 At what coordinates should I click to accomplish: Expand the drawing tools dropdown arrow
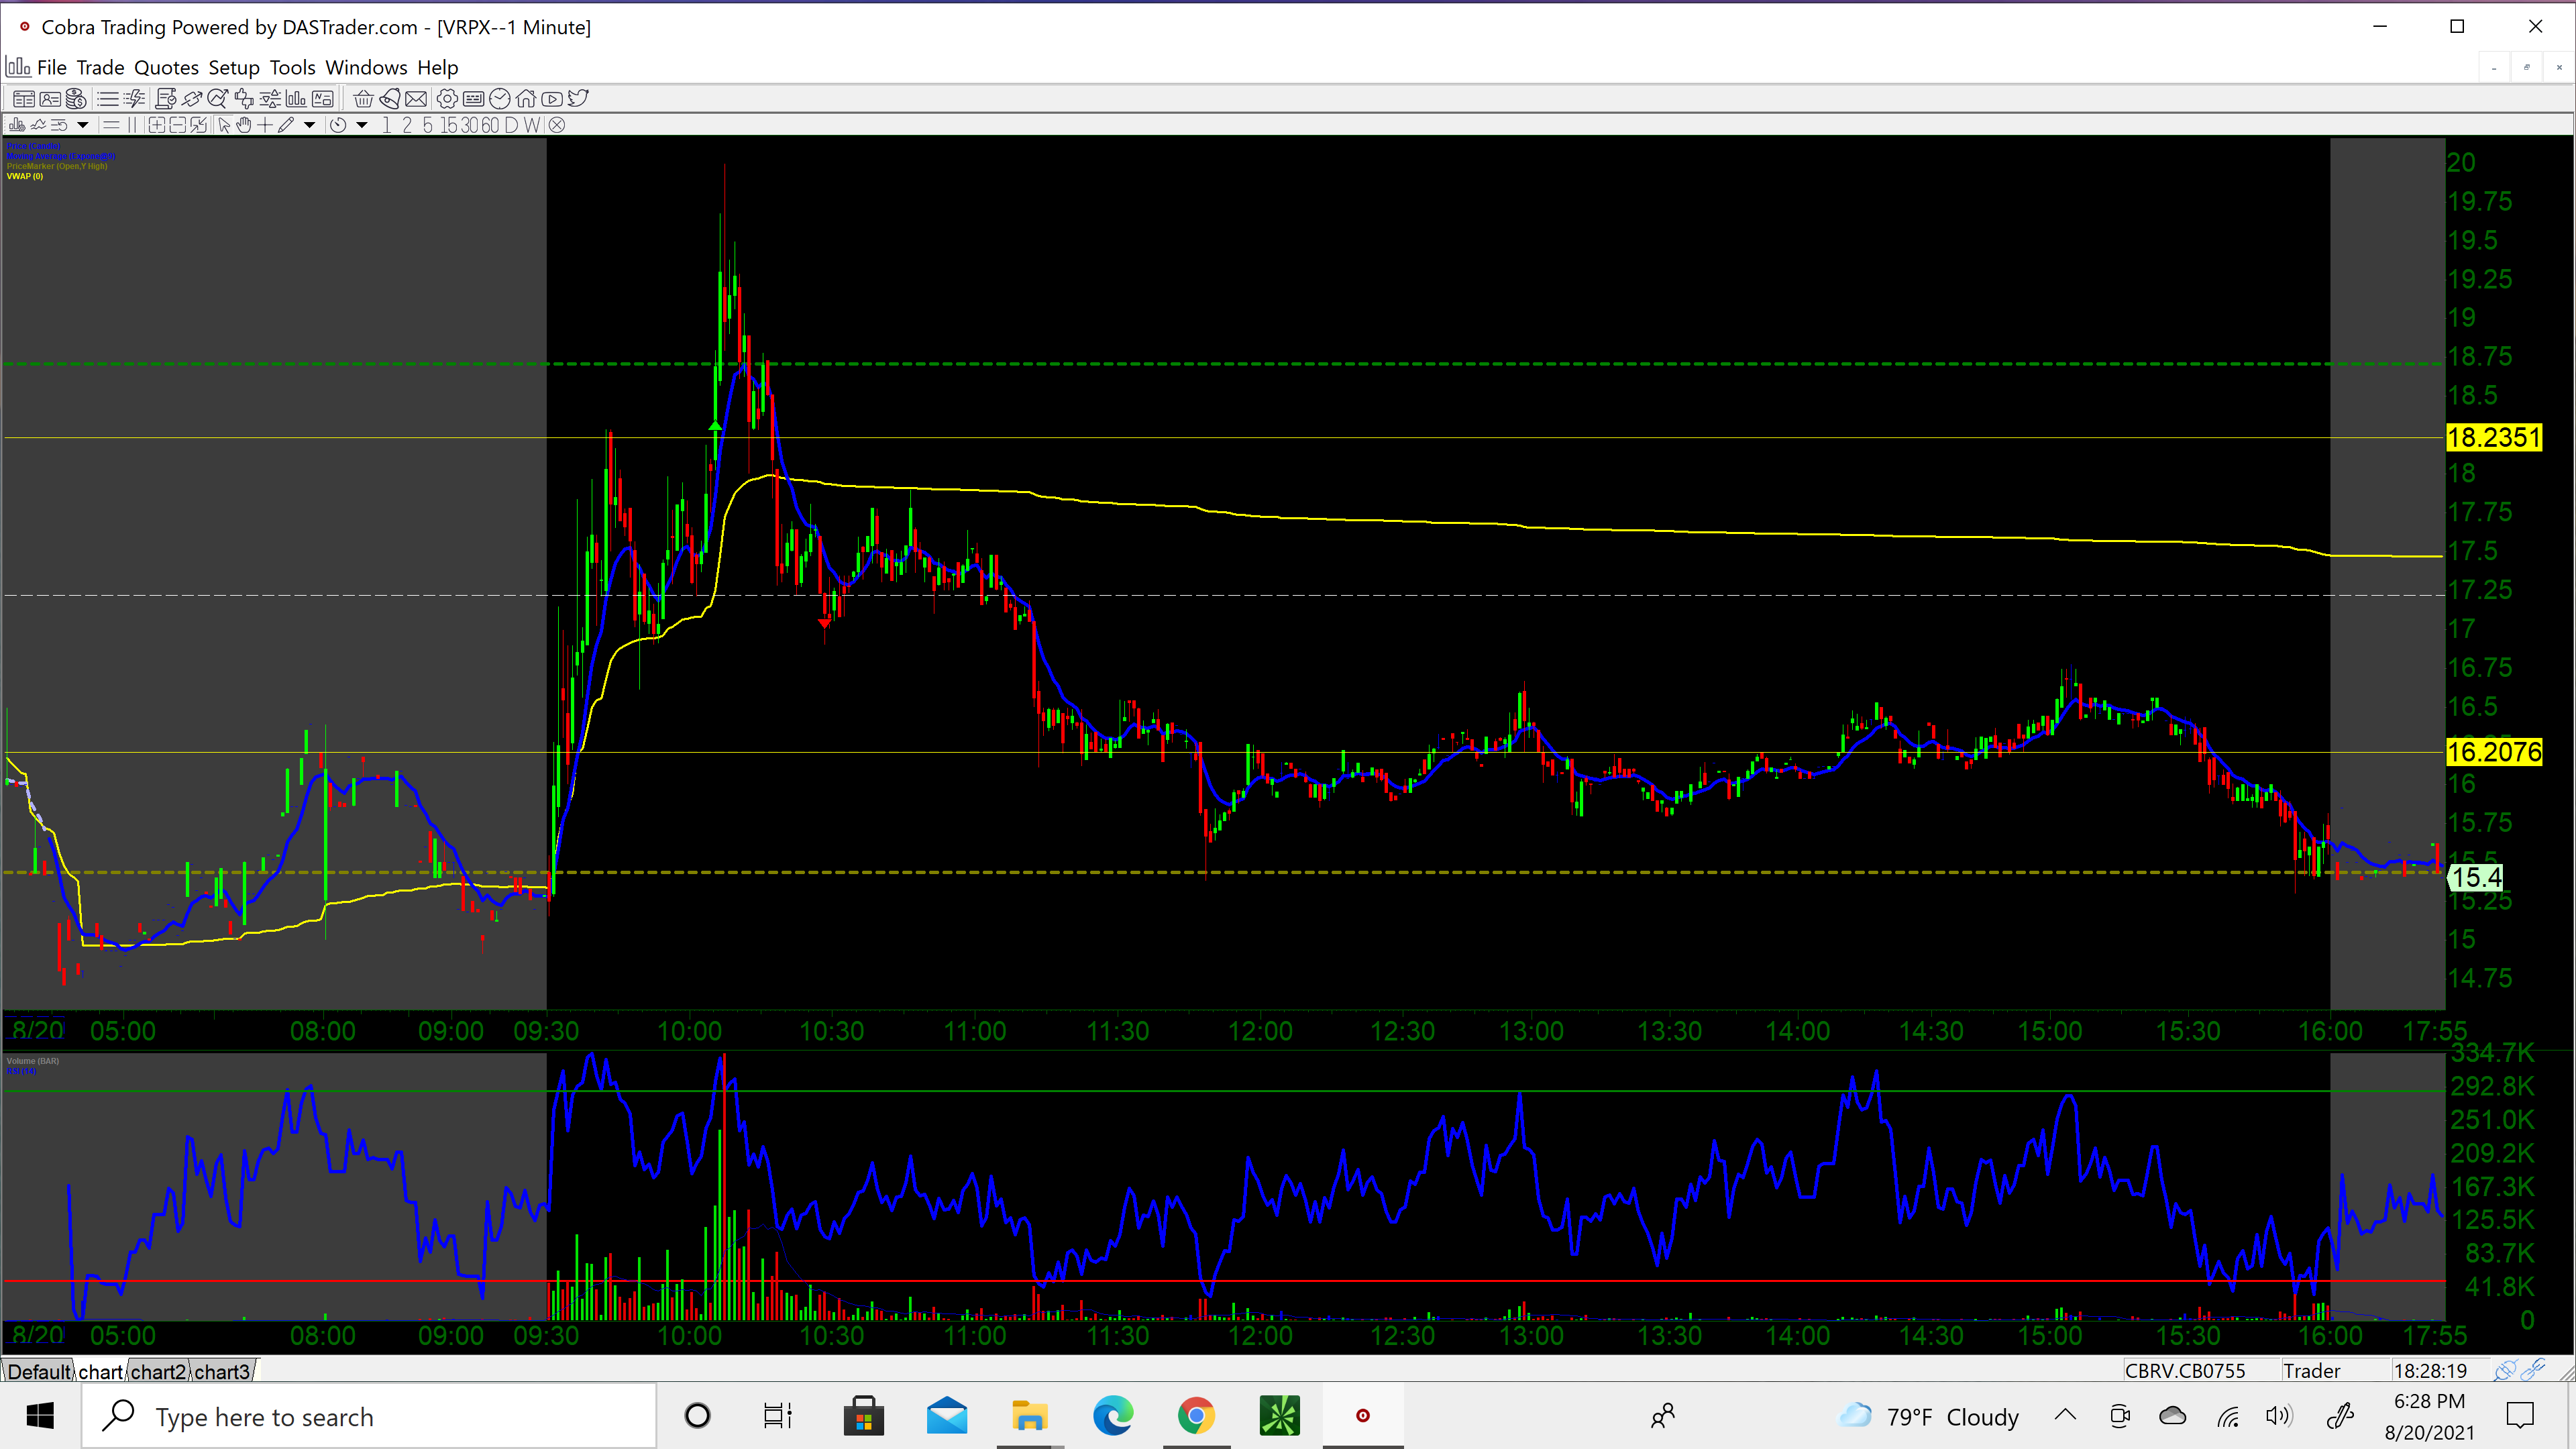(x=310, y=125)
